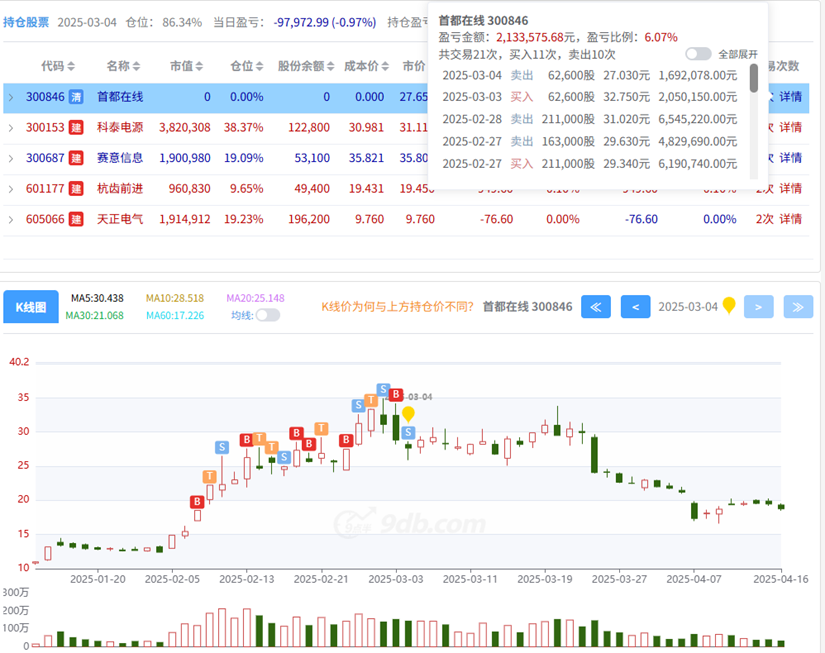Expand the 300846 首都在线 row
Image resolution: width=825 pixels, height=653 pixels.
click(11, 97)
